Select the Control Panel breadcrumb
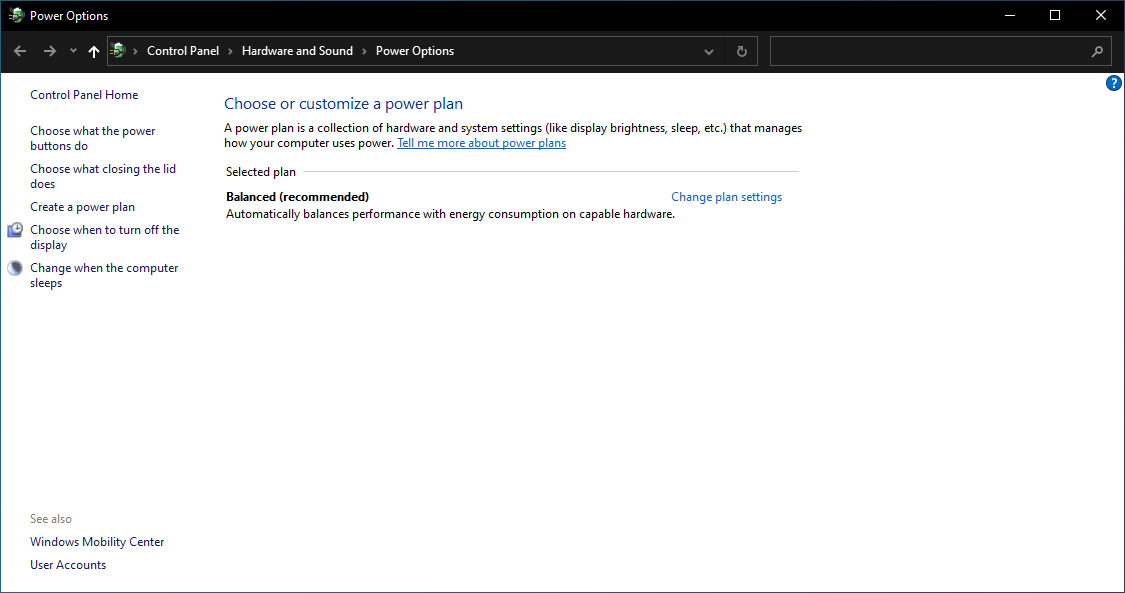Viewport: 1125px width, 593px height. (183, 51)
